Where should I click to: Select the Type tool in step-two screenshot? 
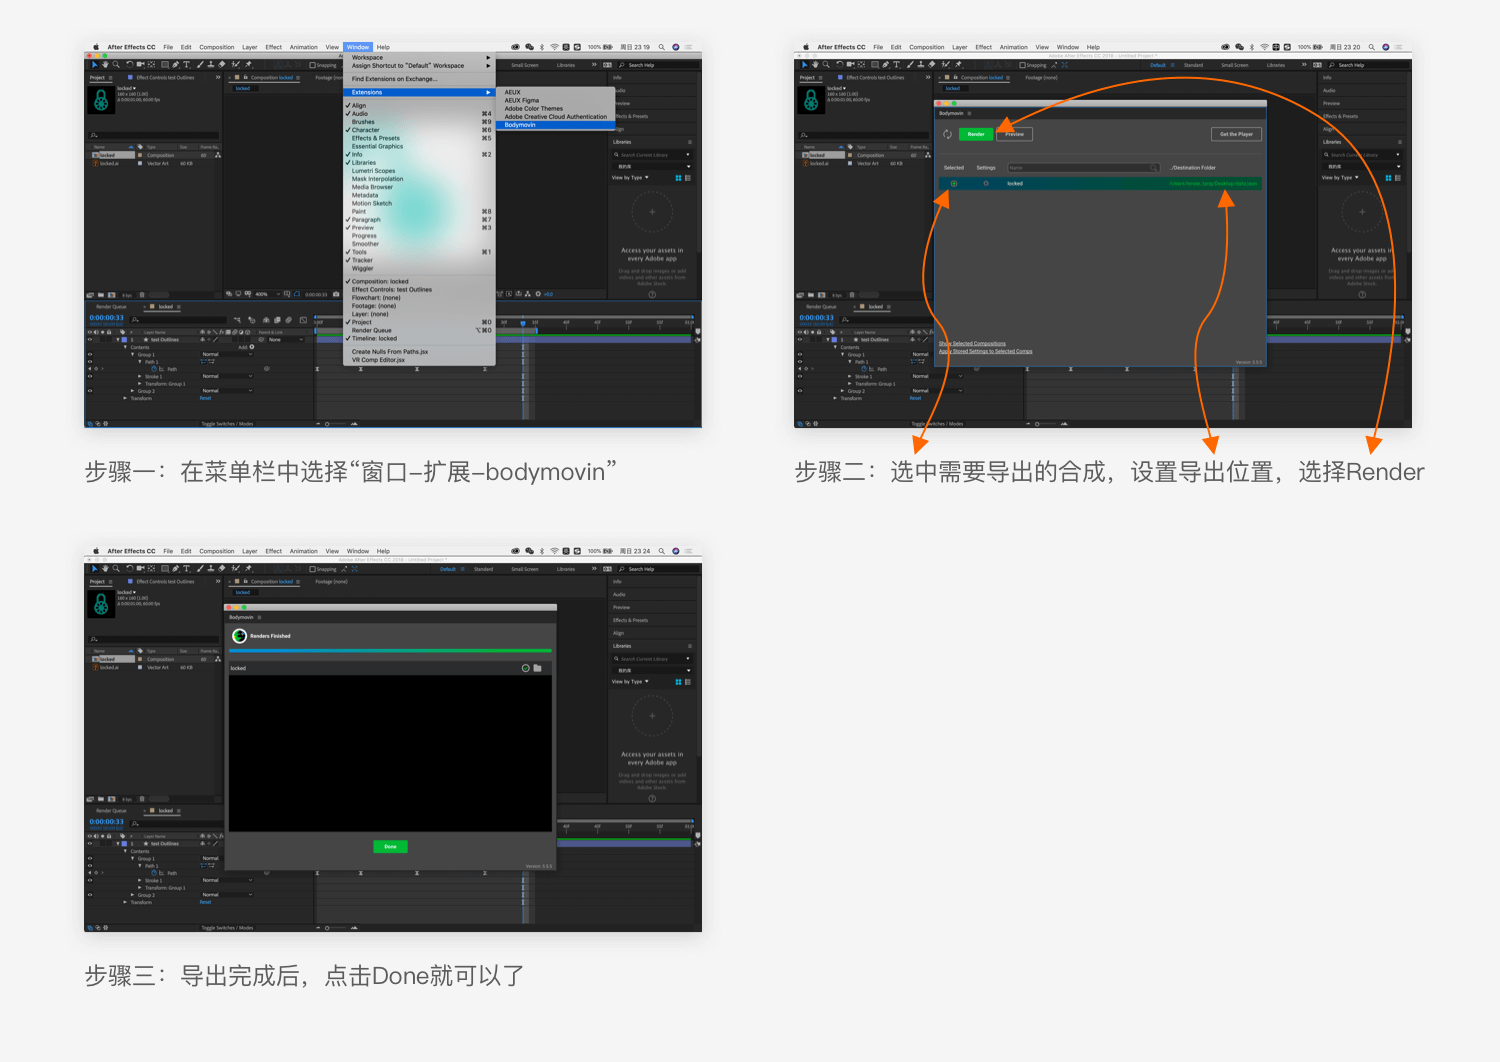pos(896,65)
